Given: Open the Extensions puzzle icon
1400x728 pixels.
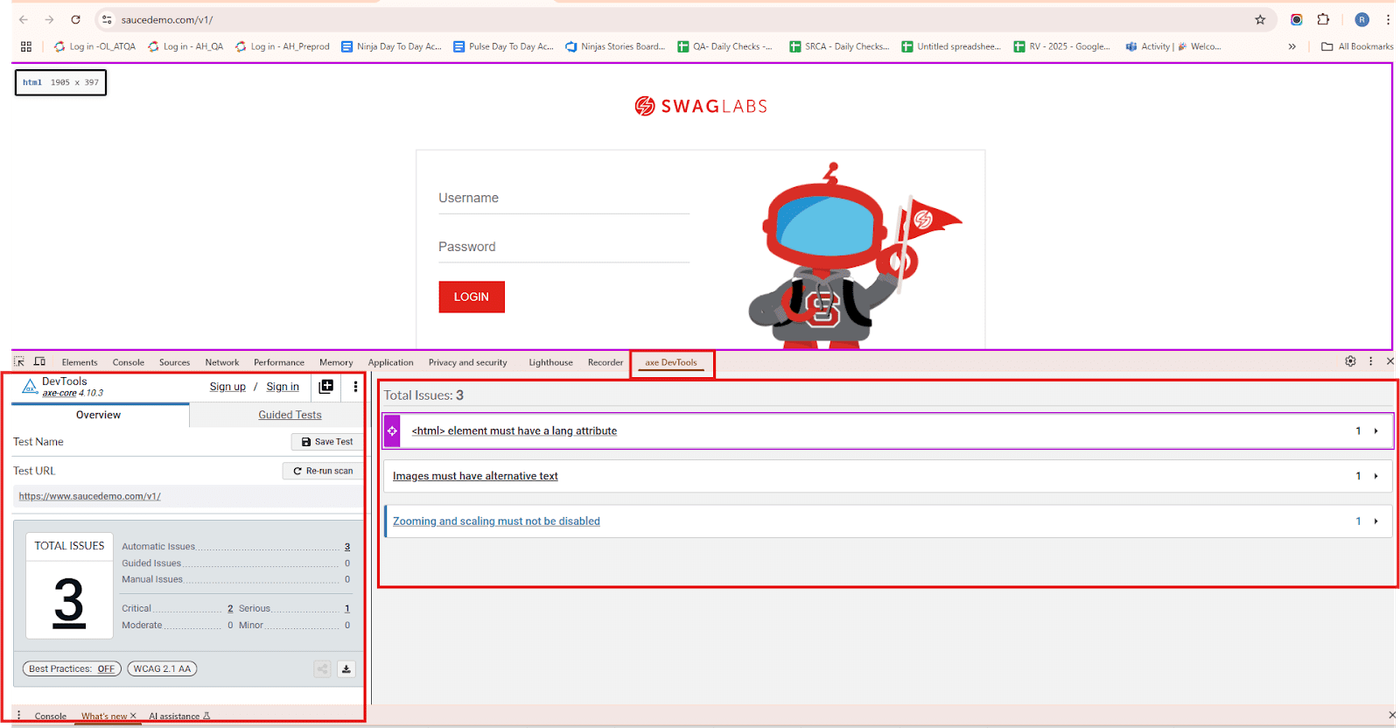Looking at the screenshot, I should tap(1323, 20).
